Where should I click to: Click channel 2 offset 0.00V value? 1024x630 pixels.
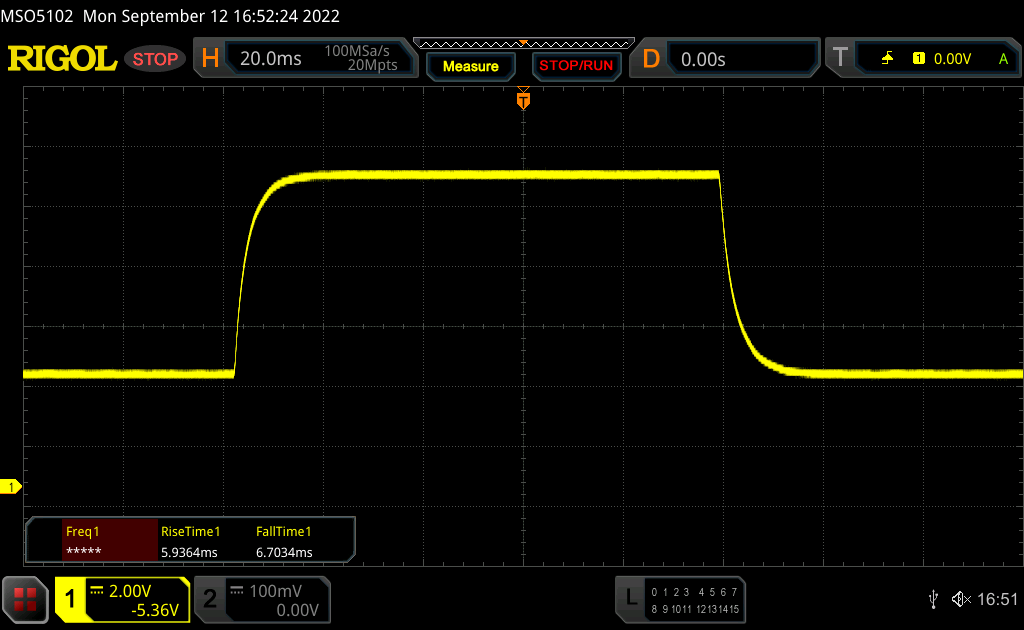click(x=297, y=610)
